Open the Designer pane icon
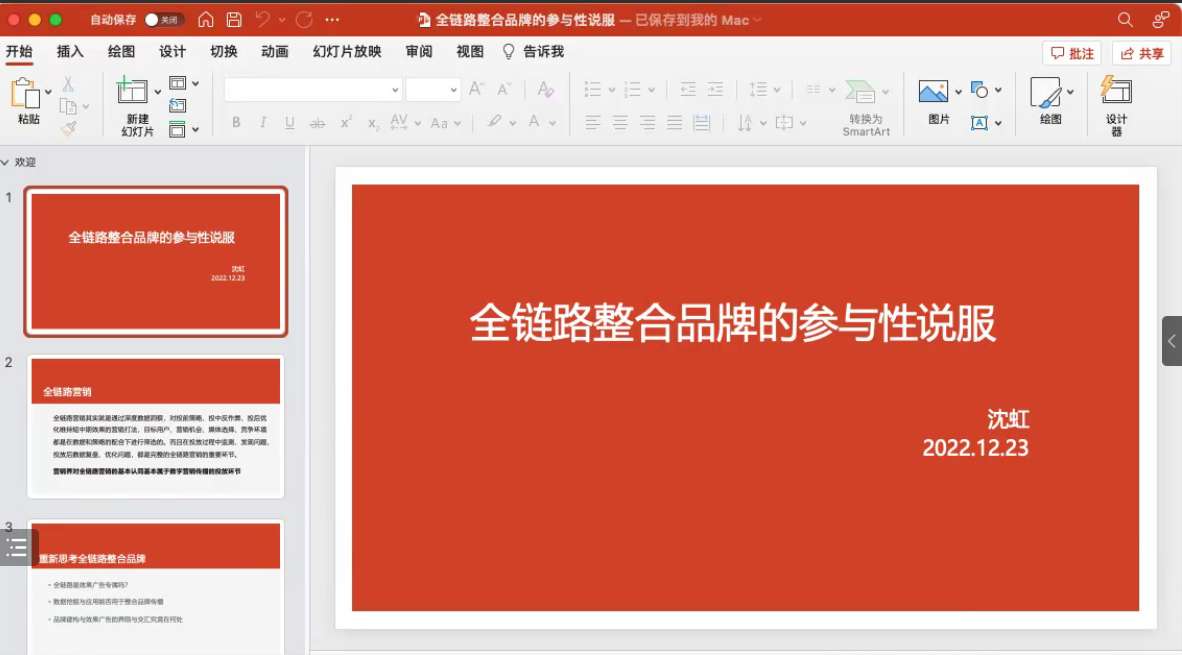1182x655 pixels. (x=1116, y=92)
